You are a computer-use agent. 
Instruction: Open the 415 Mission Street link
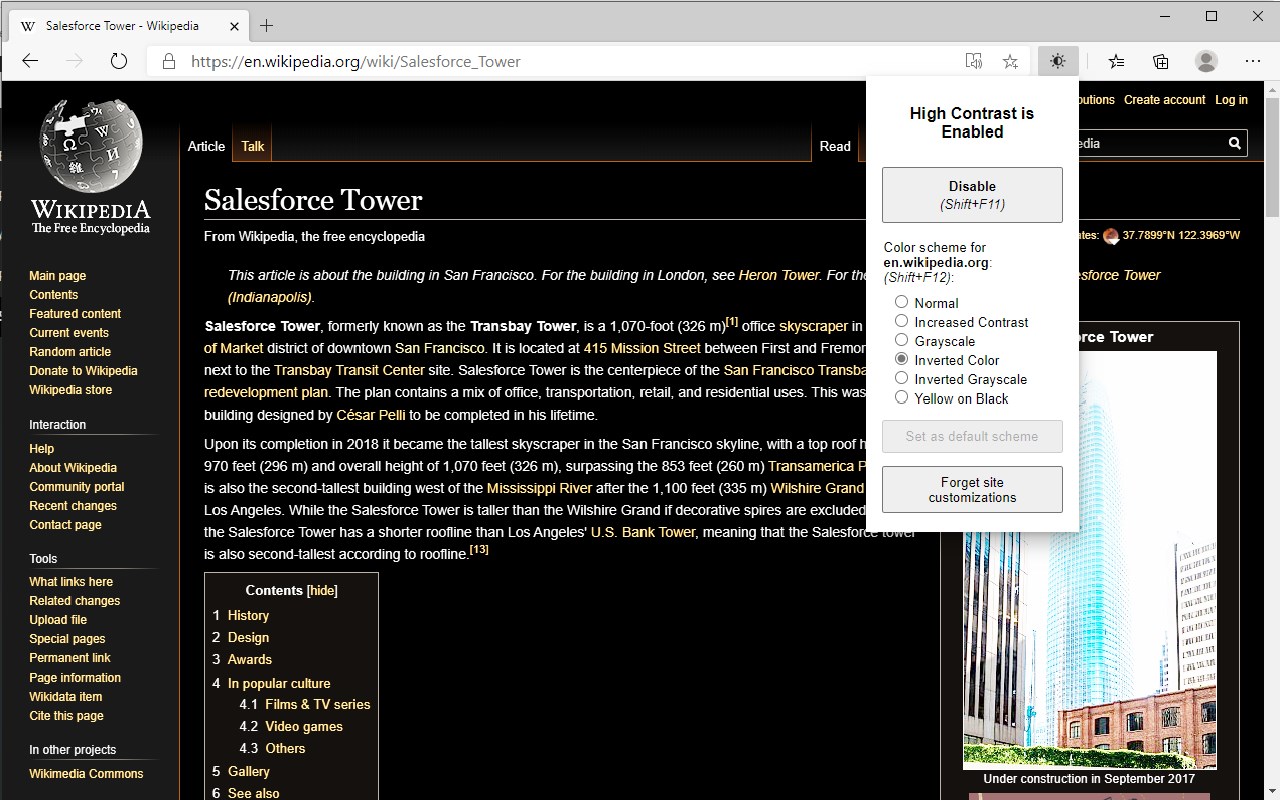coord(642,348)
